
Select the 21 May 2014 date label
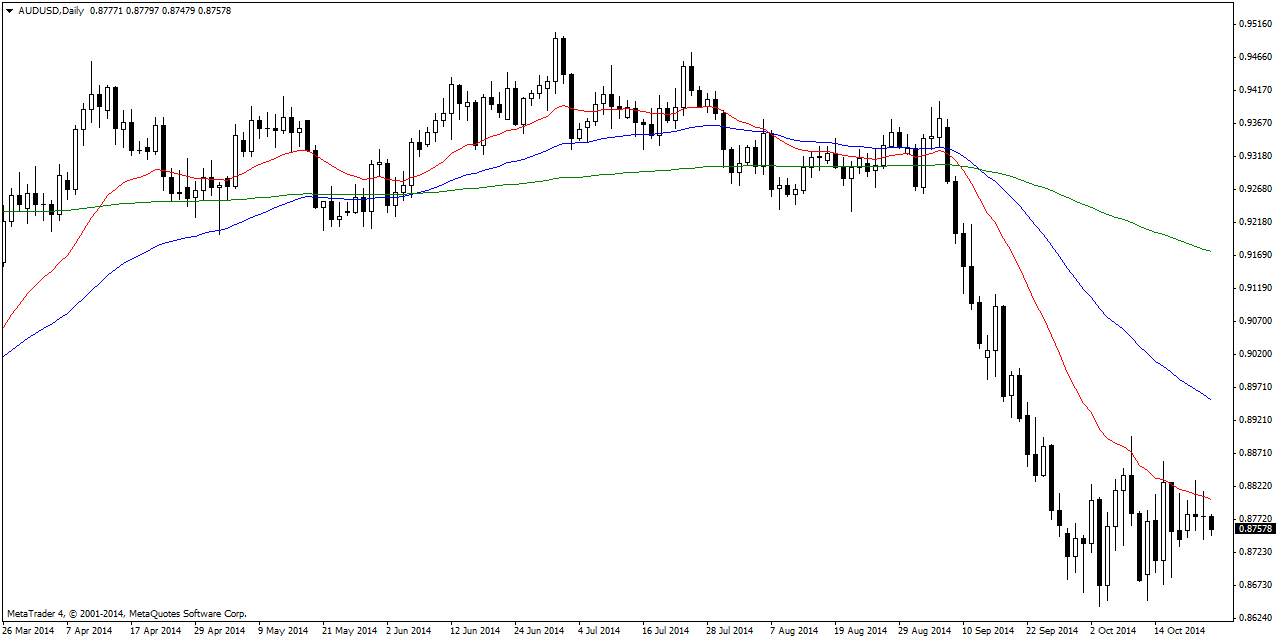pos(349,631)
